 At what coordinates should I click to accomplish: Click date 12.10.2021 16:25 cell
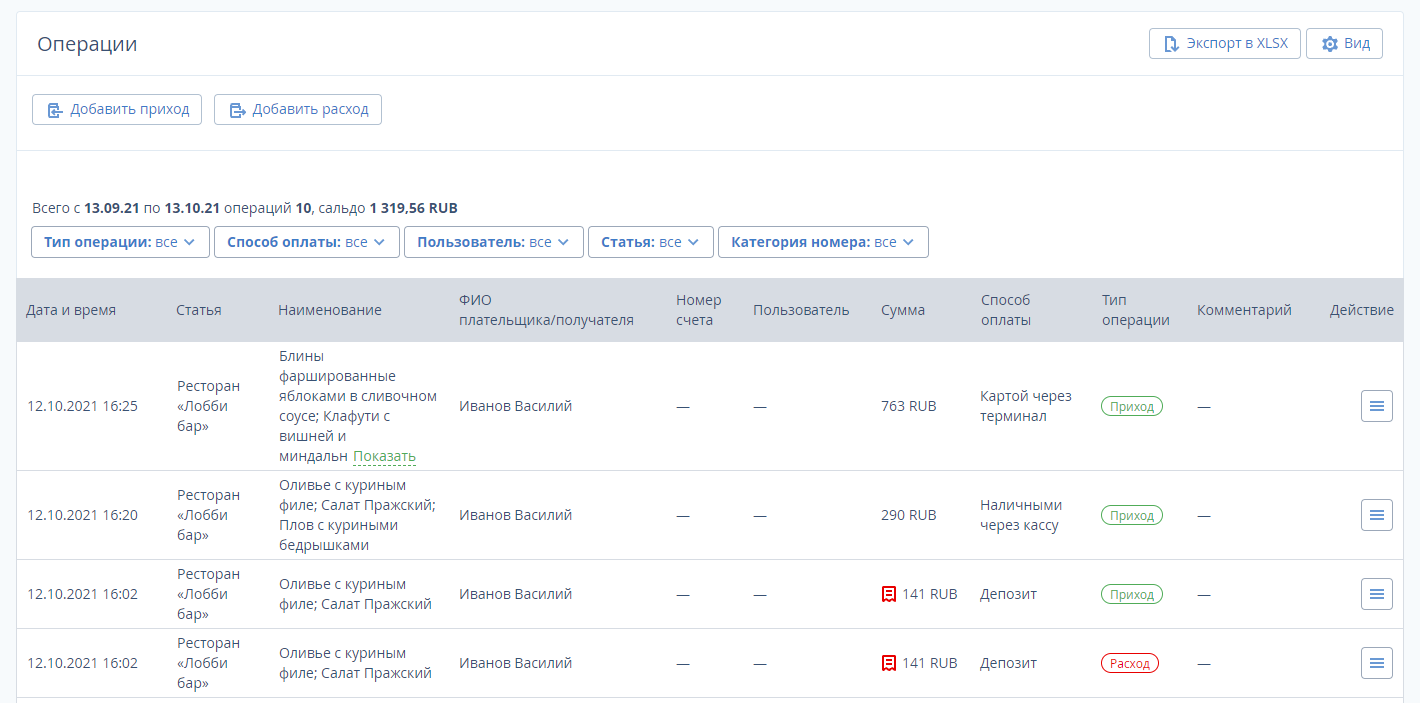[82, 406]
